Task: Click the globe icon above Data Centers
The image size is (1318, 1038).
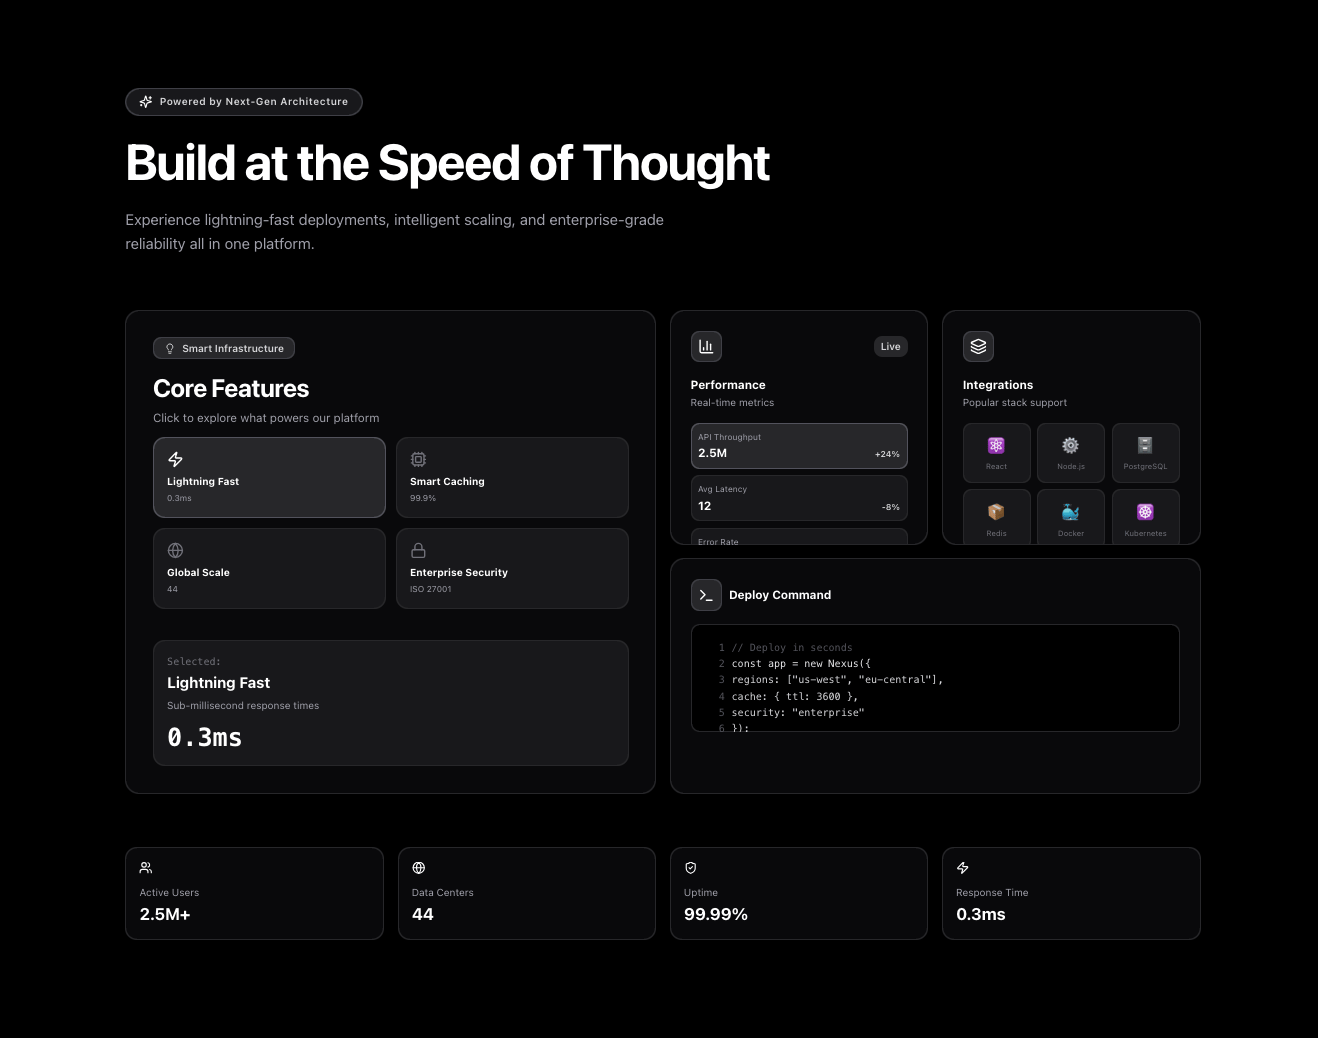Action: click(419, 868)
